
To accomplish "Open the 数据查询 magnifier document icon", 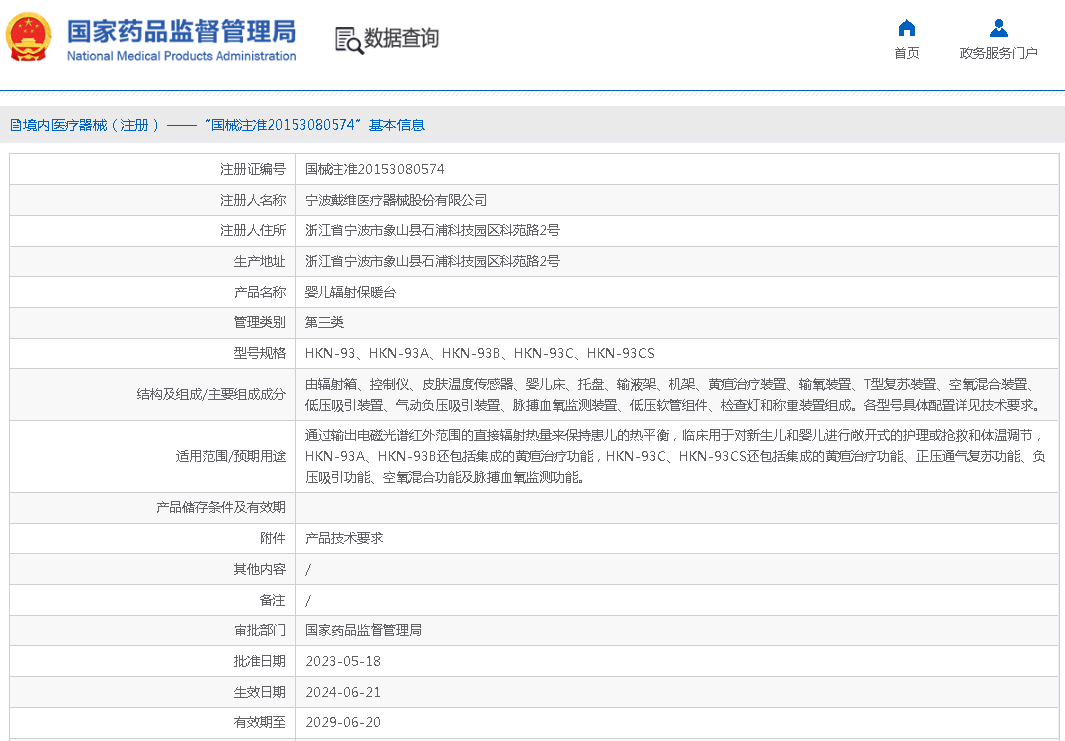I will (x=349, y=40).
